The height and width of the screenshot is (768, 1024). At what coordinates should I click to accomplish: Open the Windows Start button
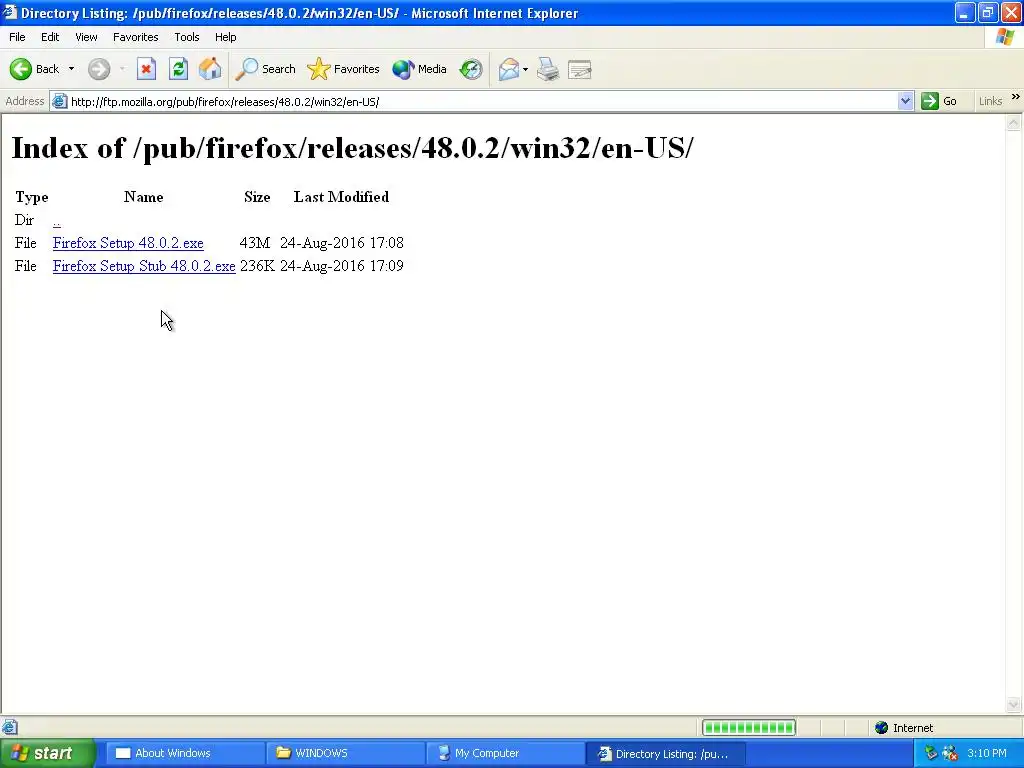point(48,754)
